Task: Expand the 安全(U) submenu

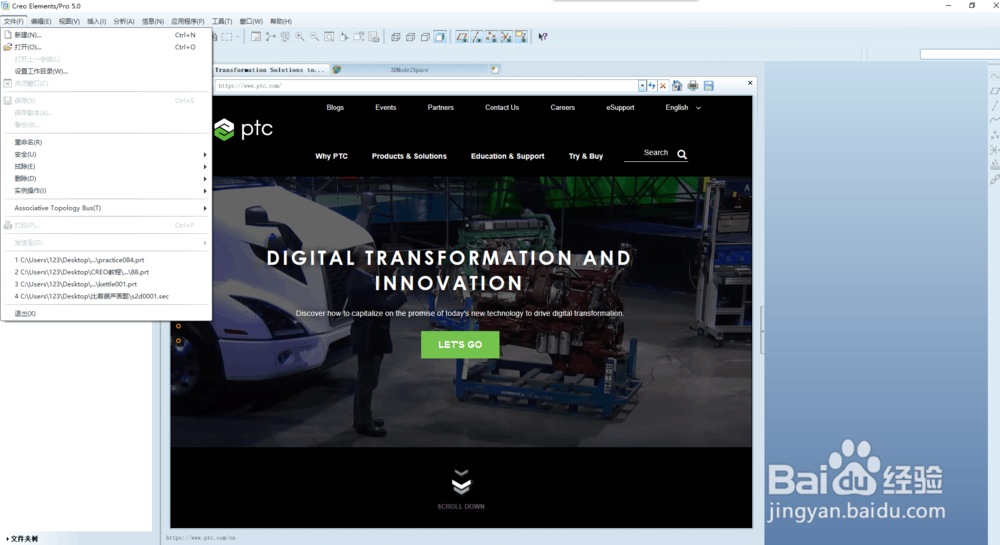Action: click(x=106, y=154)
